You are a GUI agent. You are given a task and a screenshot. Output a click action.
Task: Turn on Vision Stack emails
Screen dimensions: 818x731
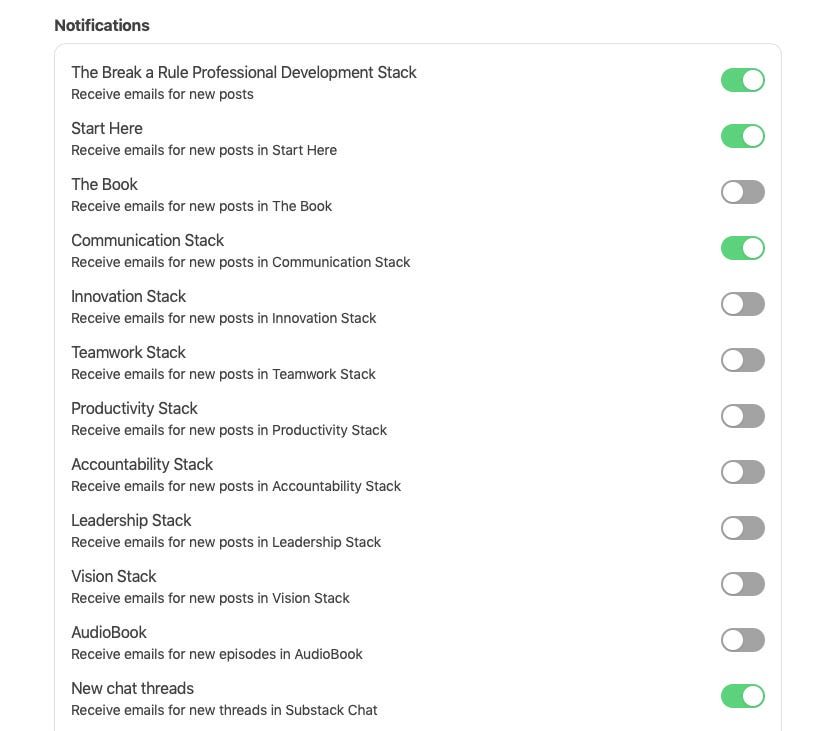click(x=742, y=584)
